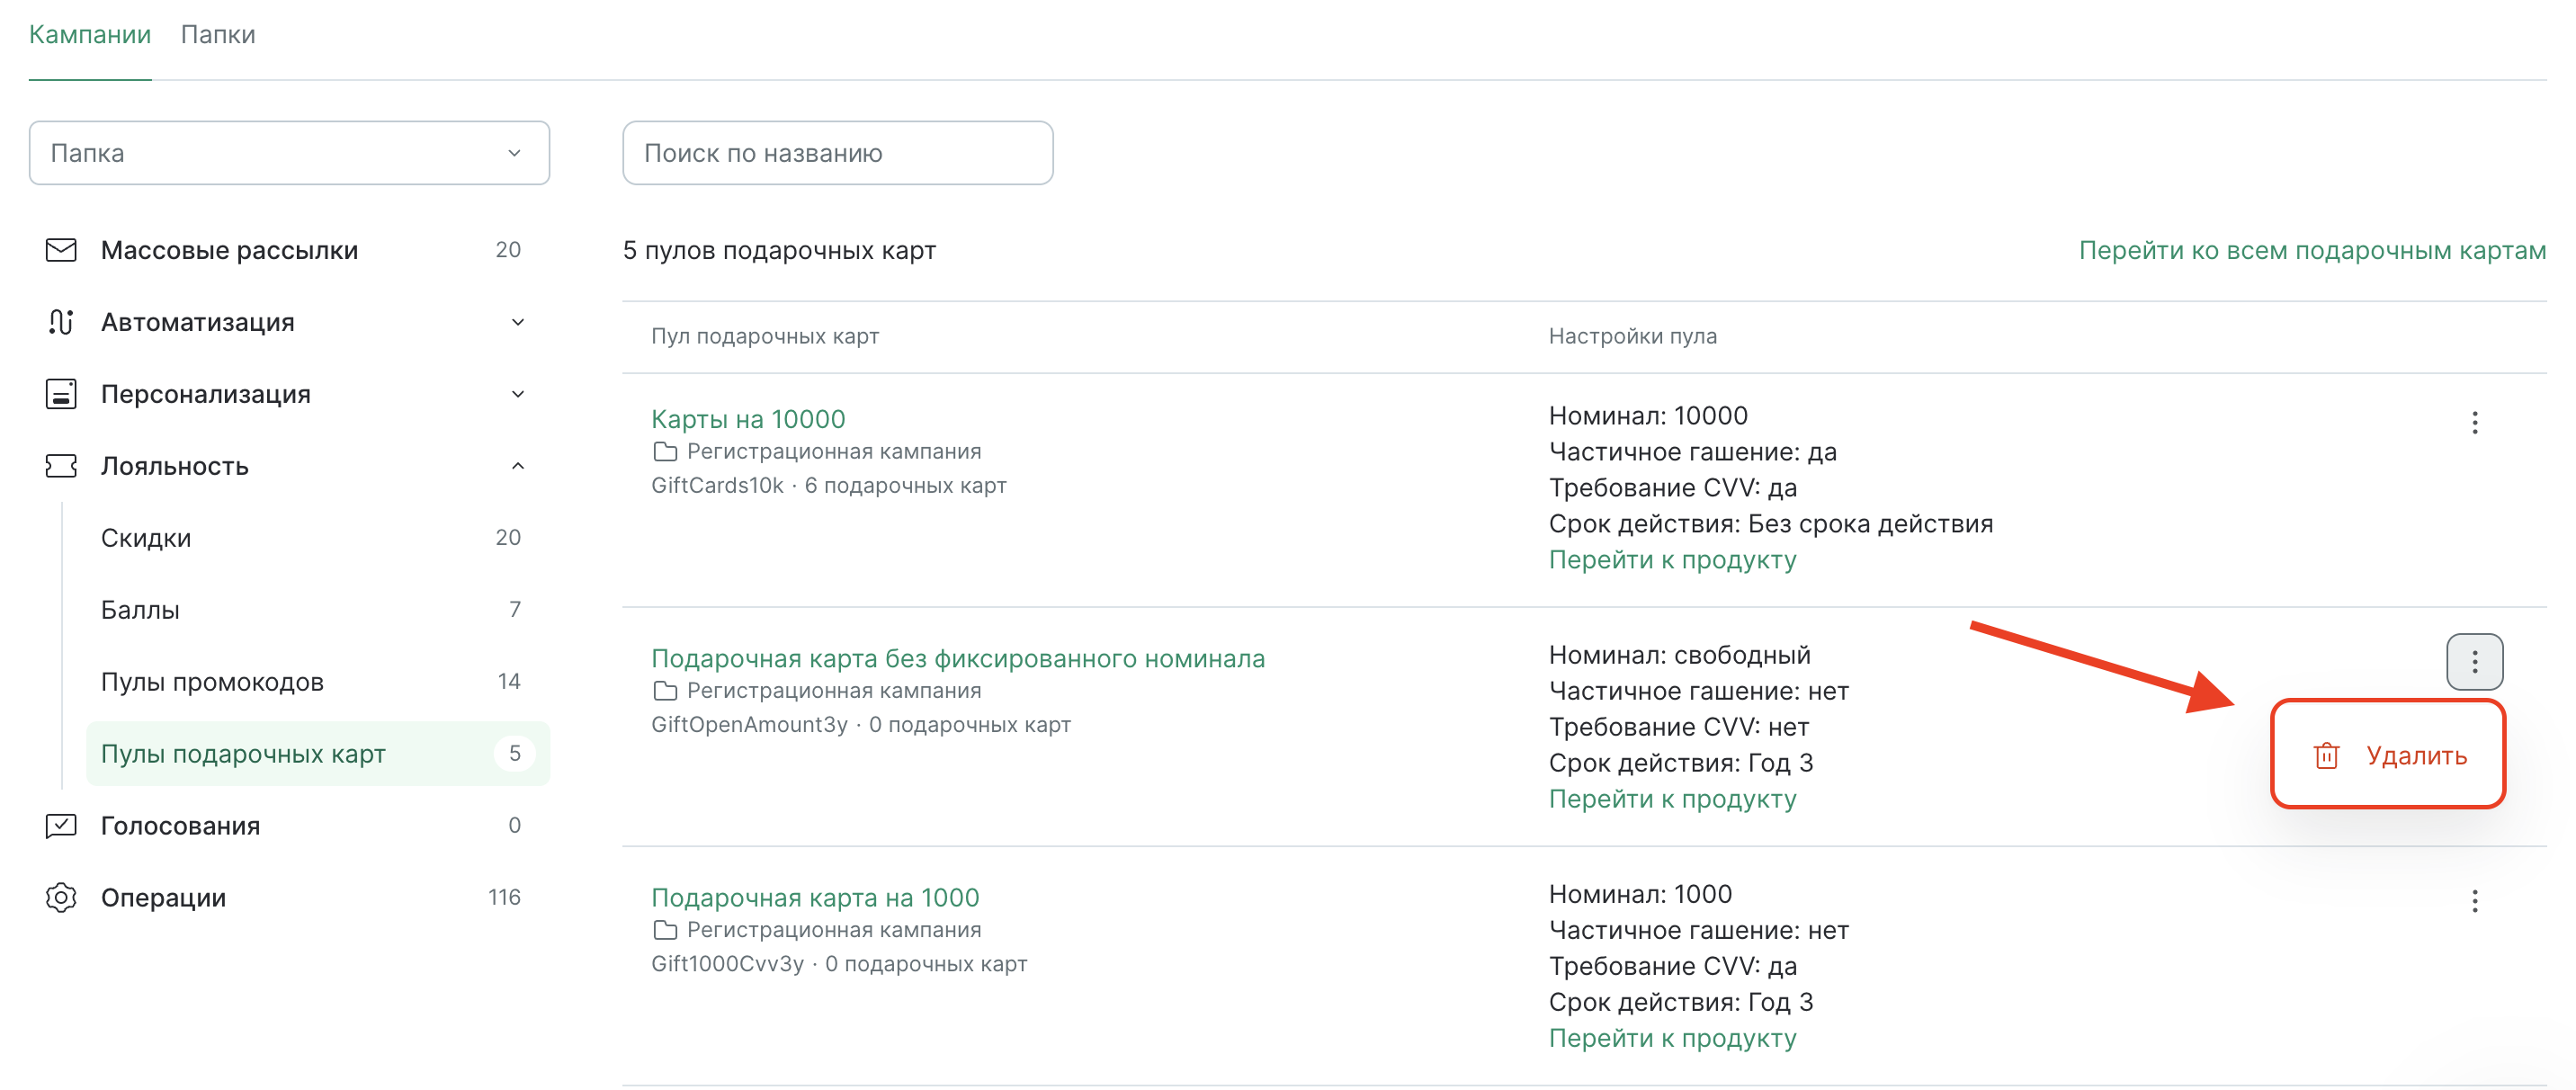This screenshot has height=1090, width=2576.
Task: Click the trash icon in delete popup
Action: click(2326, 756)
